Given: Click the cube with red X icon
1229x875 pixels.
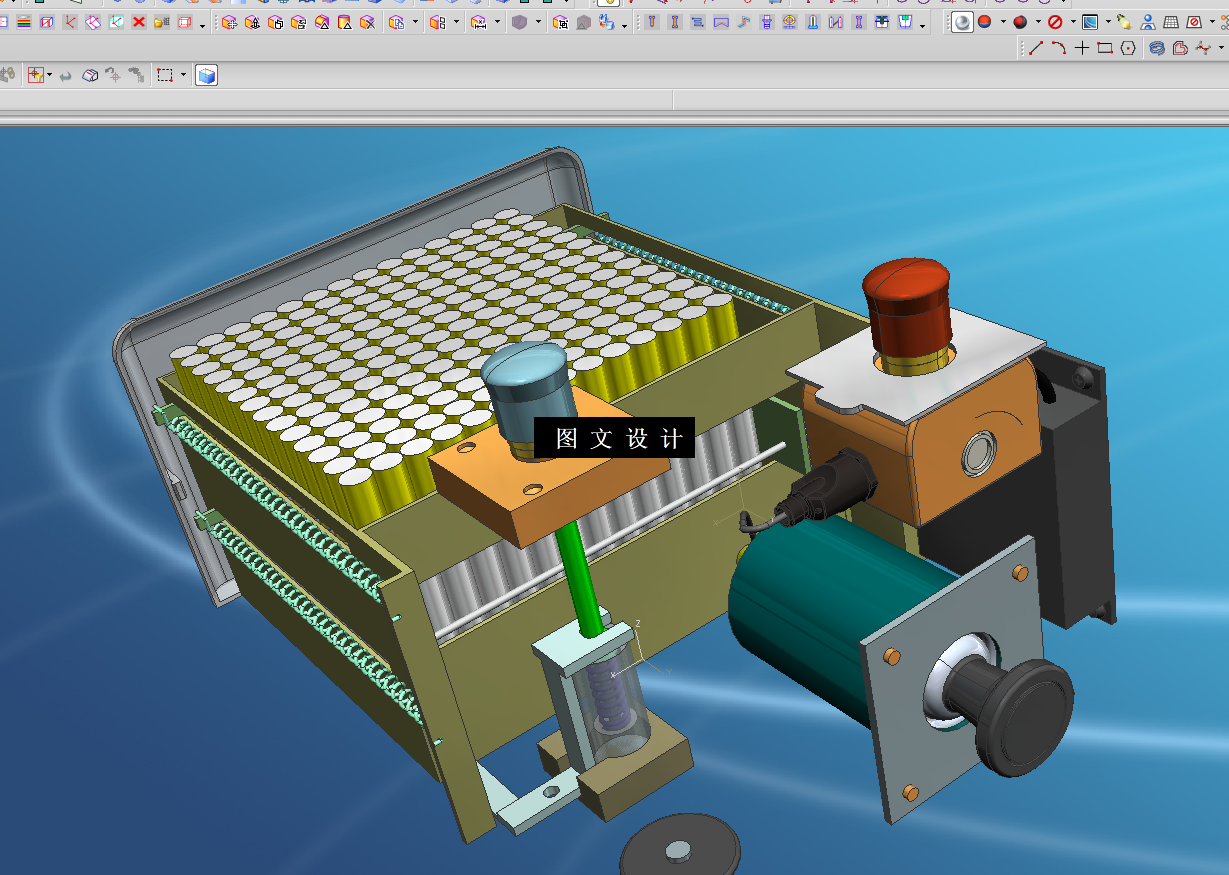Looking at the screenshot, I should click(367, 22).
